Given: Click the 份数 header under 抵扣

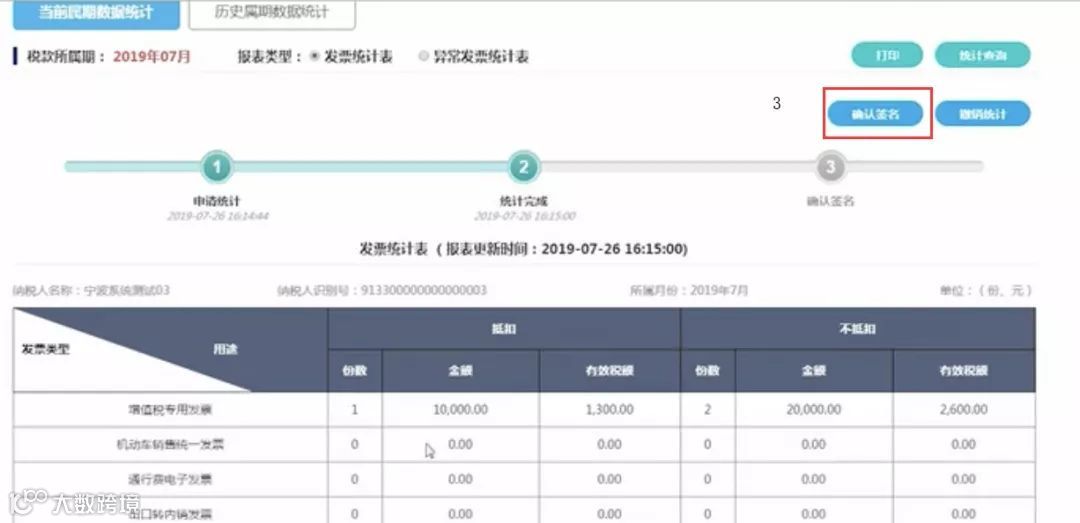Looking at the screenshot, I should 355,371.
